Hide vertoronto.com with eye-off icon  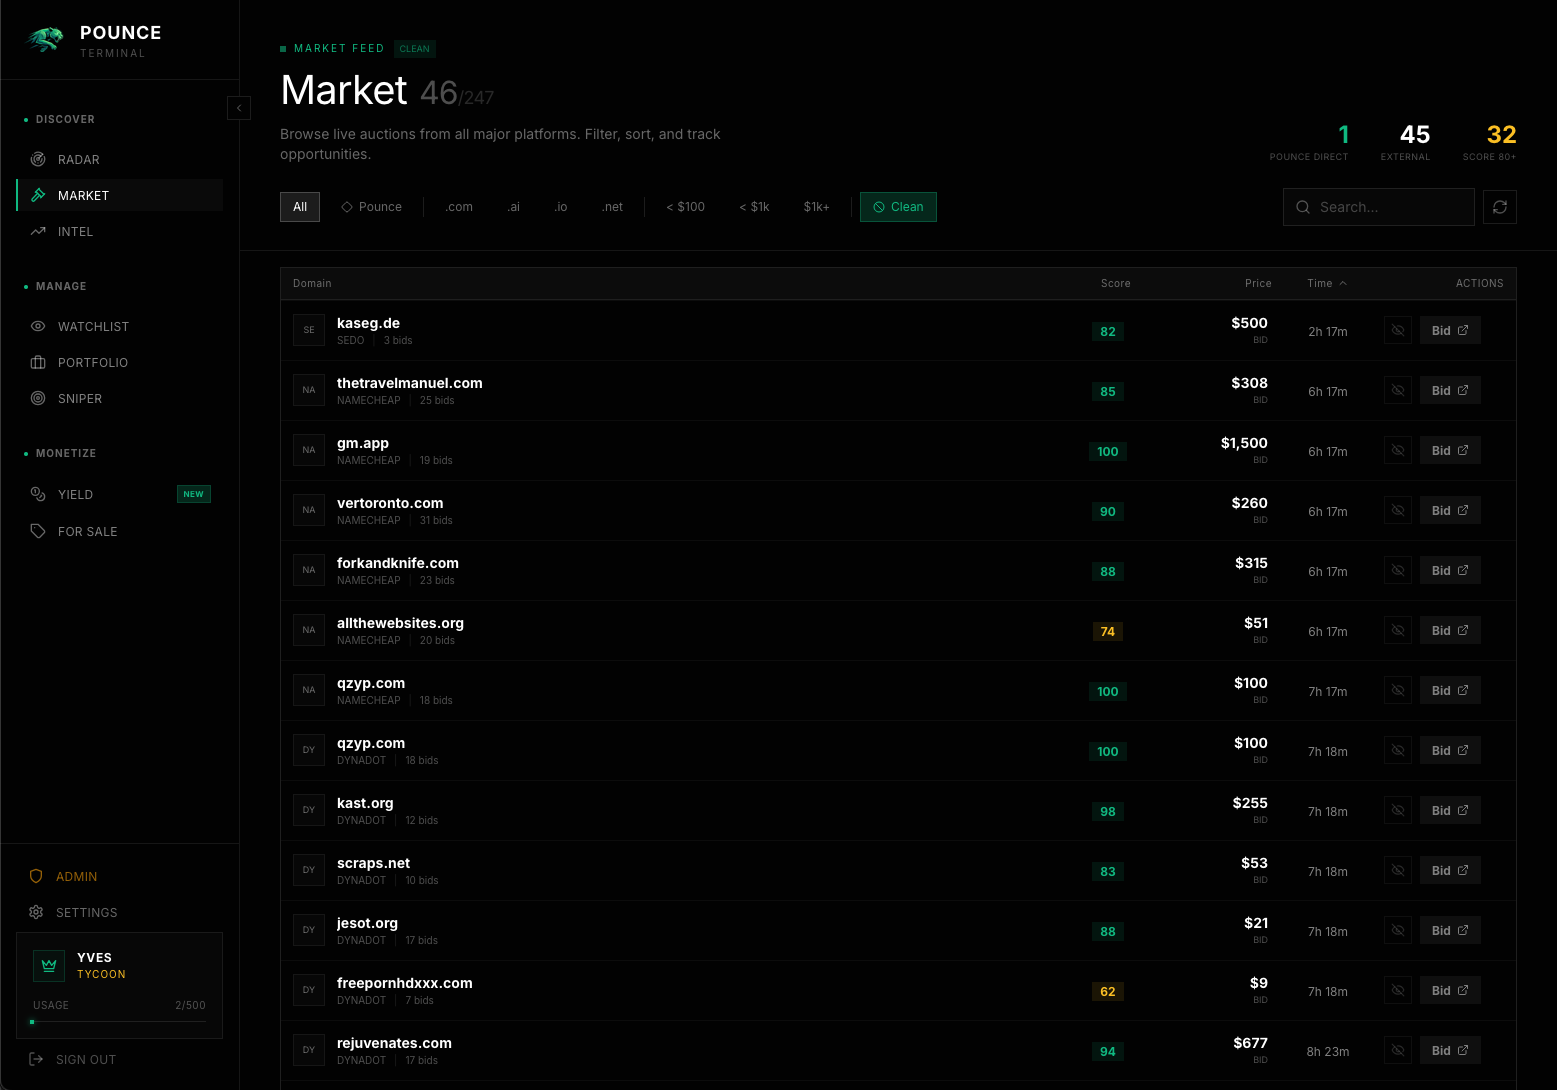point(1398,510)
